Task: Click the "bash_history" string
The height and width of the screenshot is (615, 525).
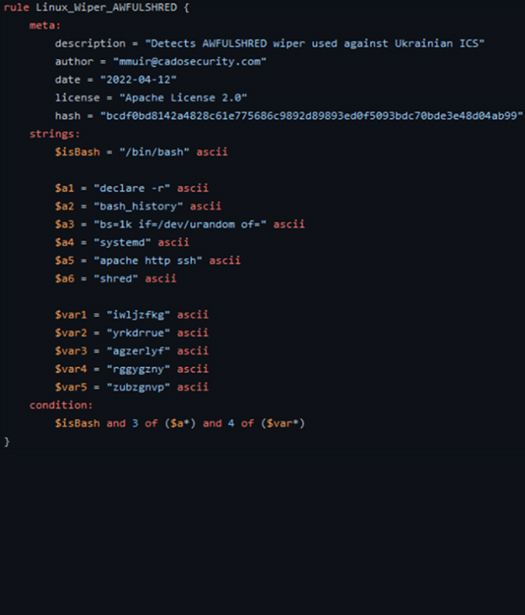Action: pyautogui.click(x=138, y=206)
